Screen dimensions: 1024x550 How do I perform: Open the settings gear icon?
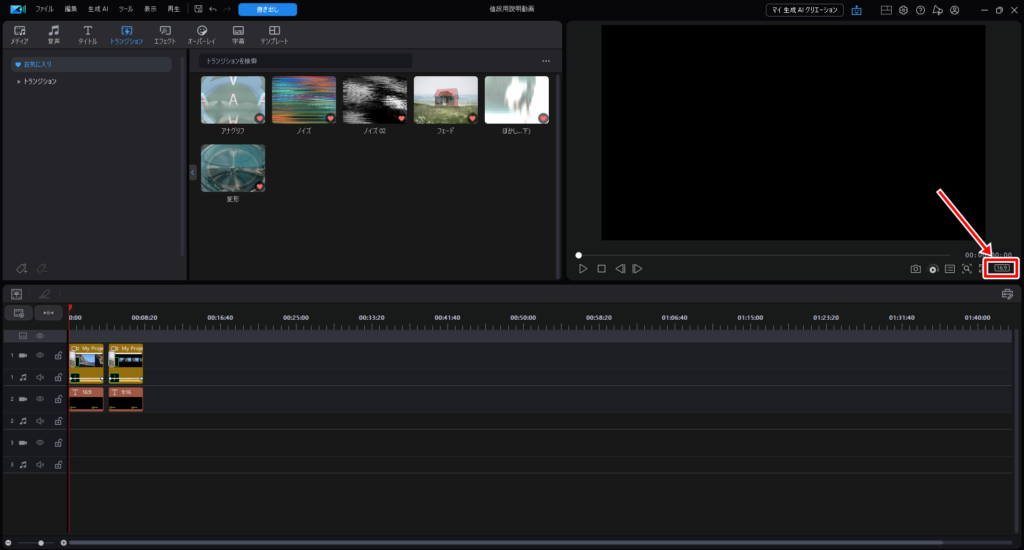coord(903,10)
